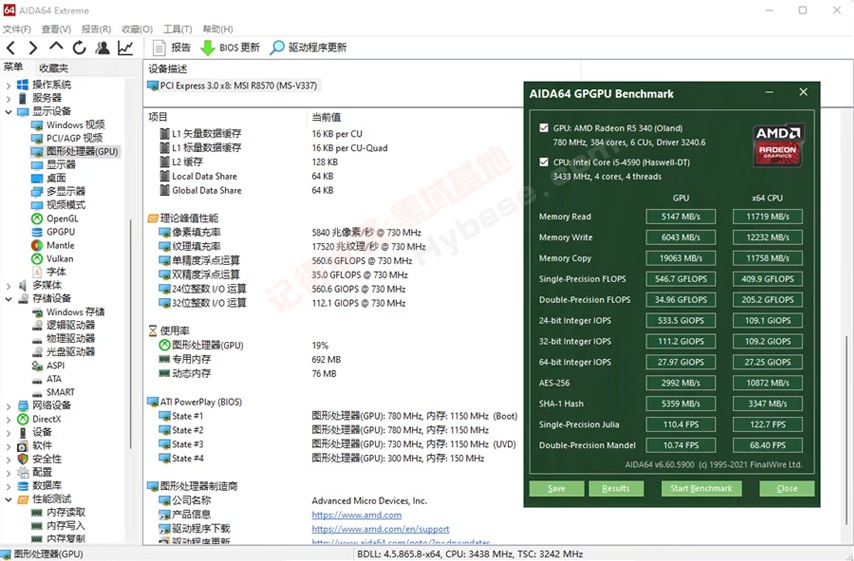Select the Vulkan item in the tree

[59, 258]
